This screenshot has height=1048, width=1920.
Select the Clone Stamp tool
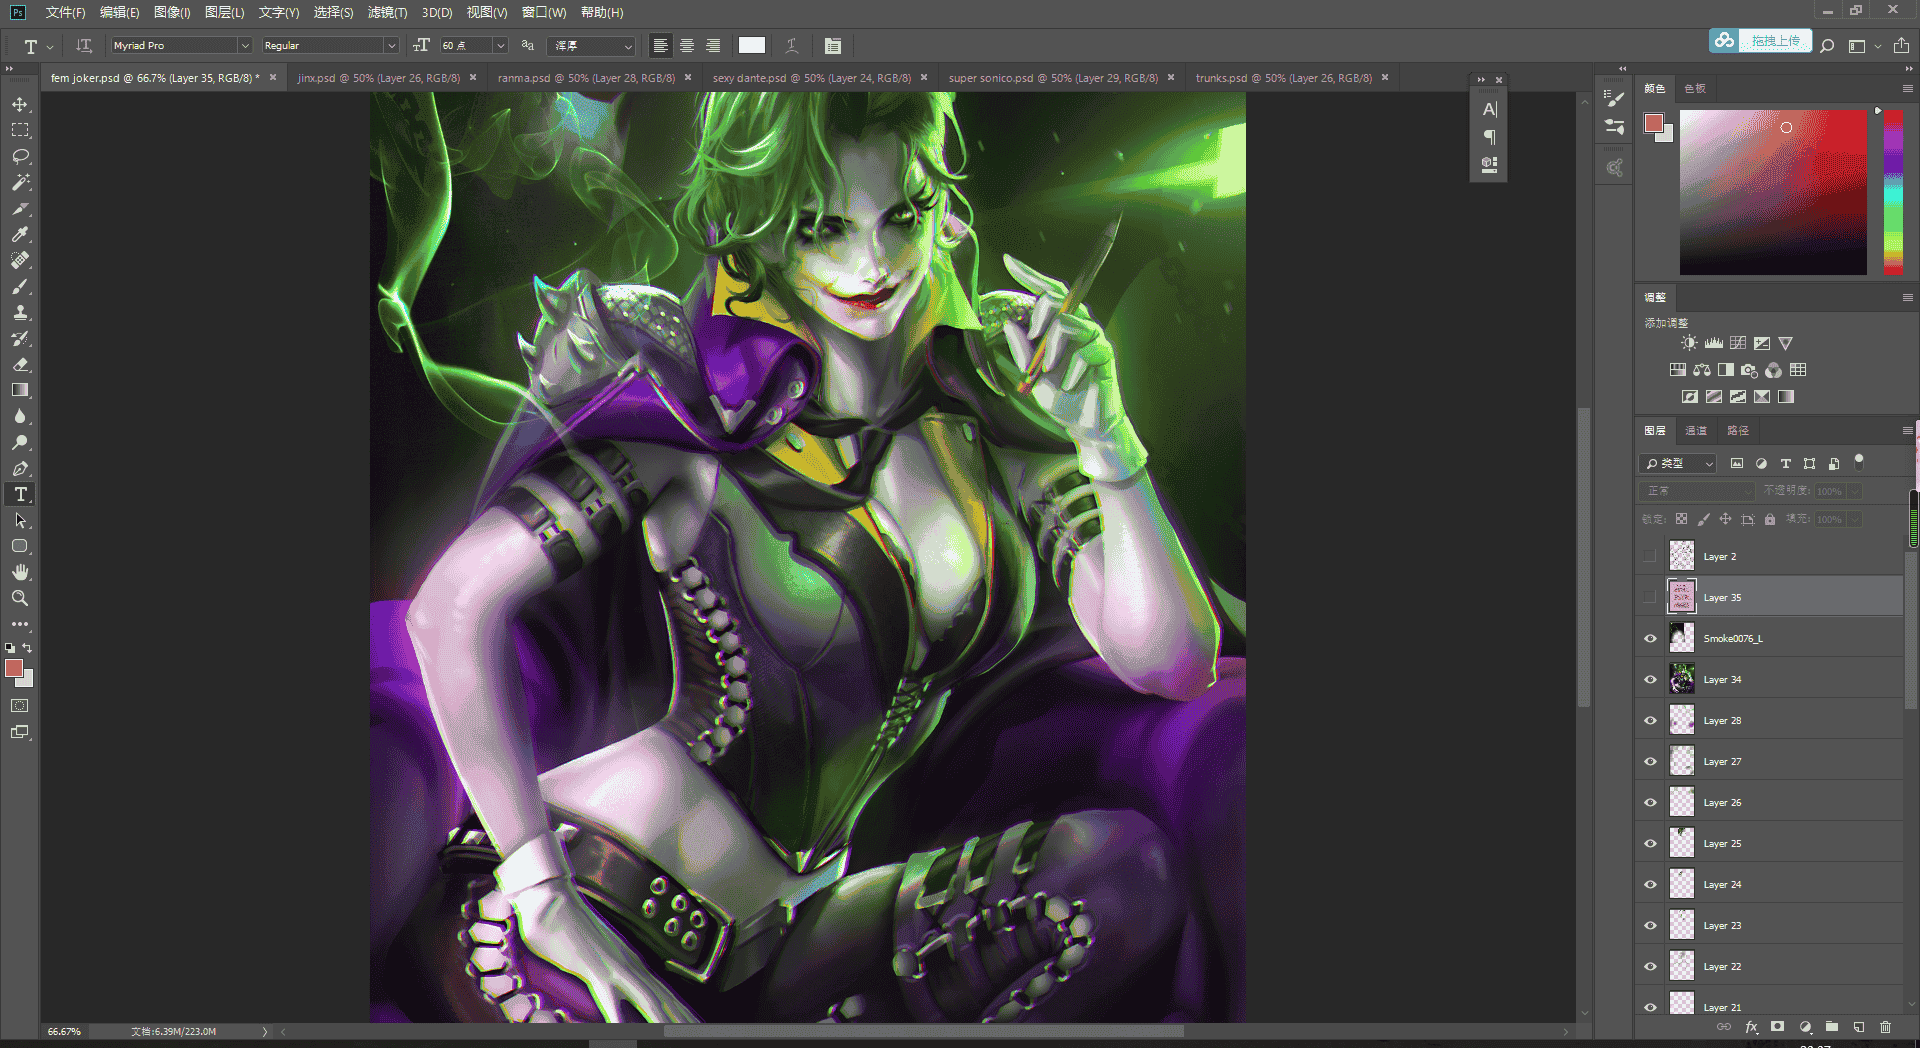click(20, 312)
